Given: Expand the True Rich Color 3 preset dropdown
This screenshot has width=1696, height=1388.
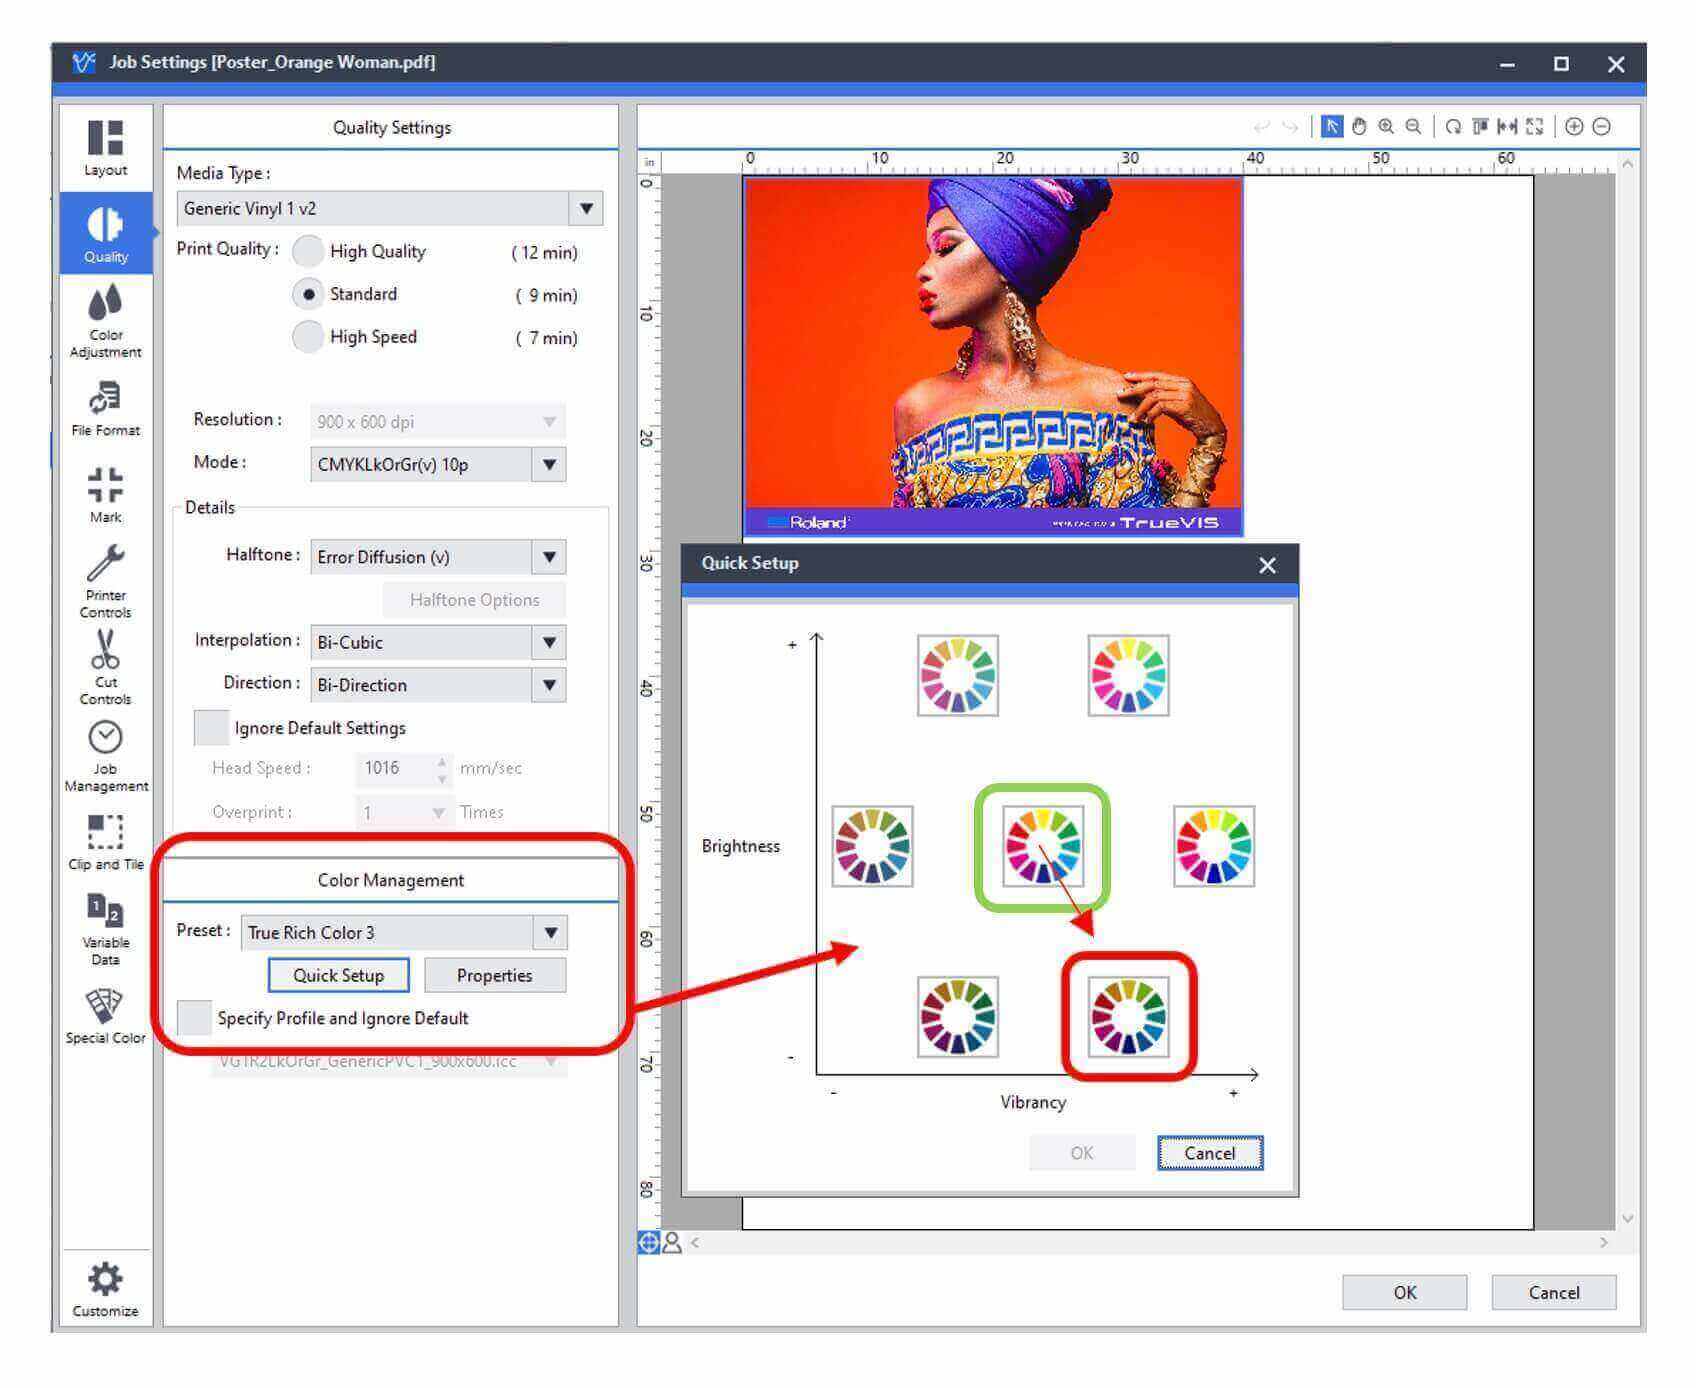Looking at the screenshot, I should click(404, 933).
